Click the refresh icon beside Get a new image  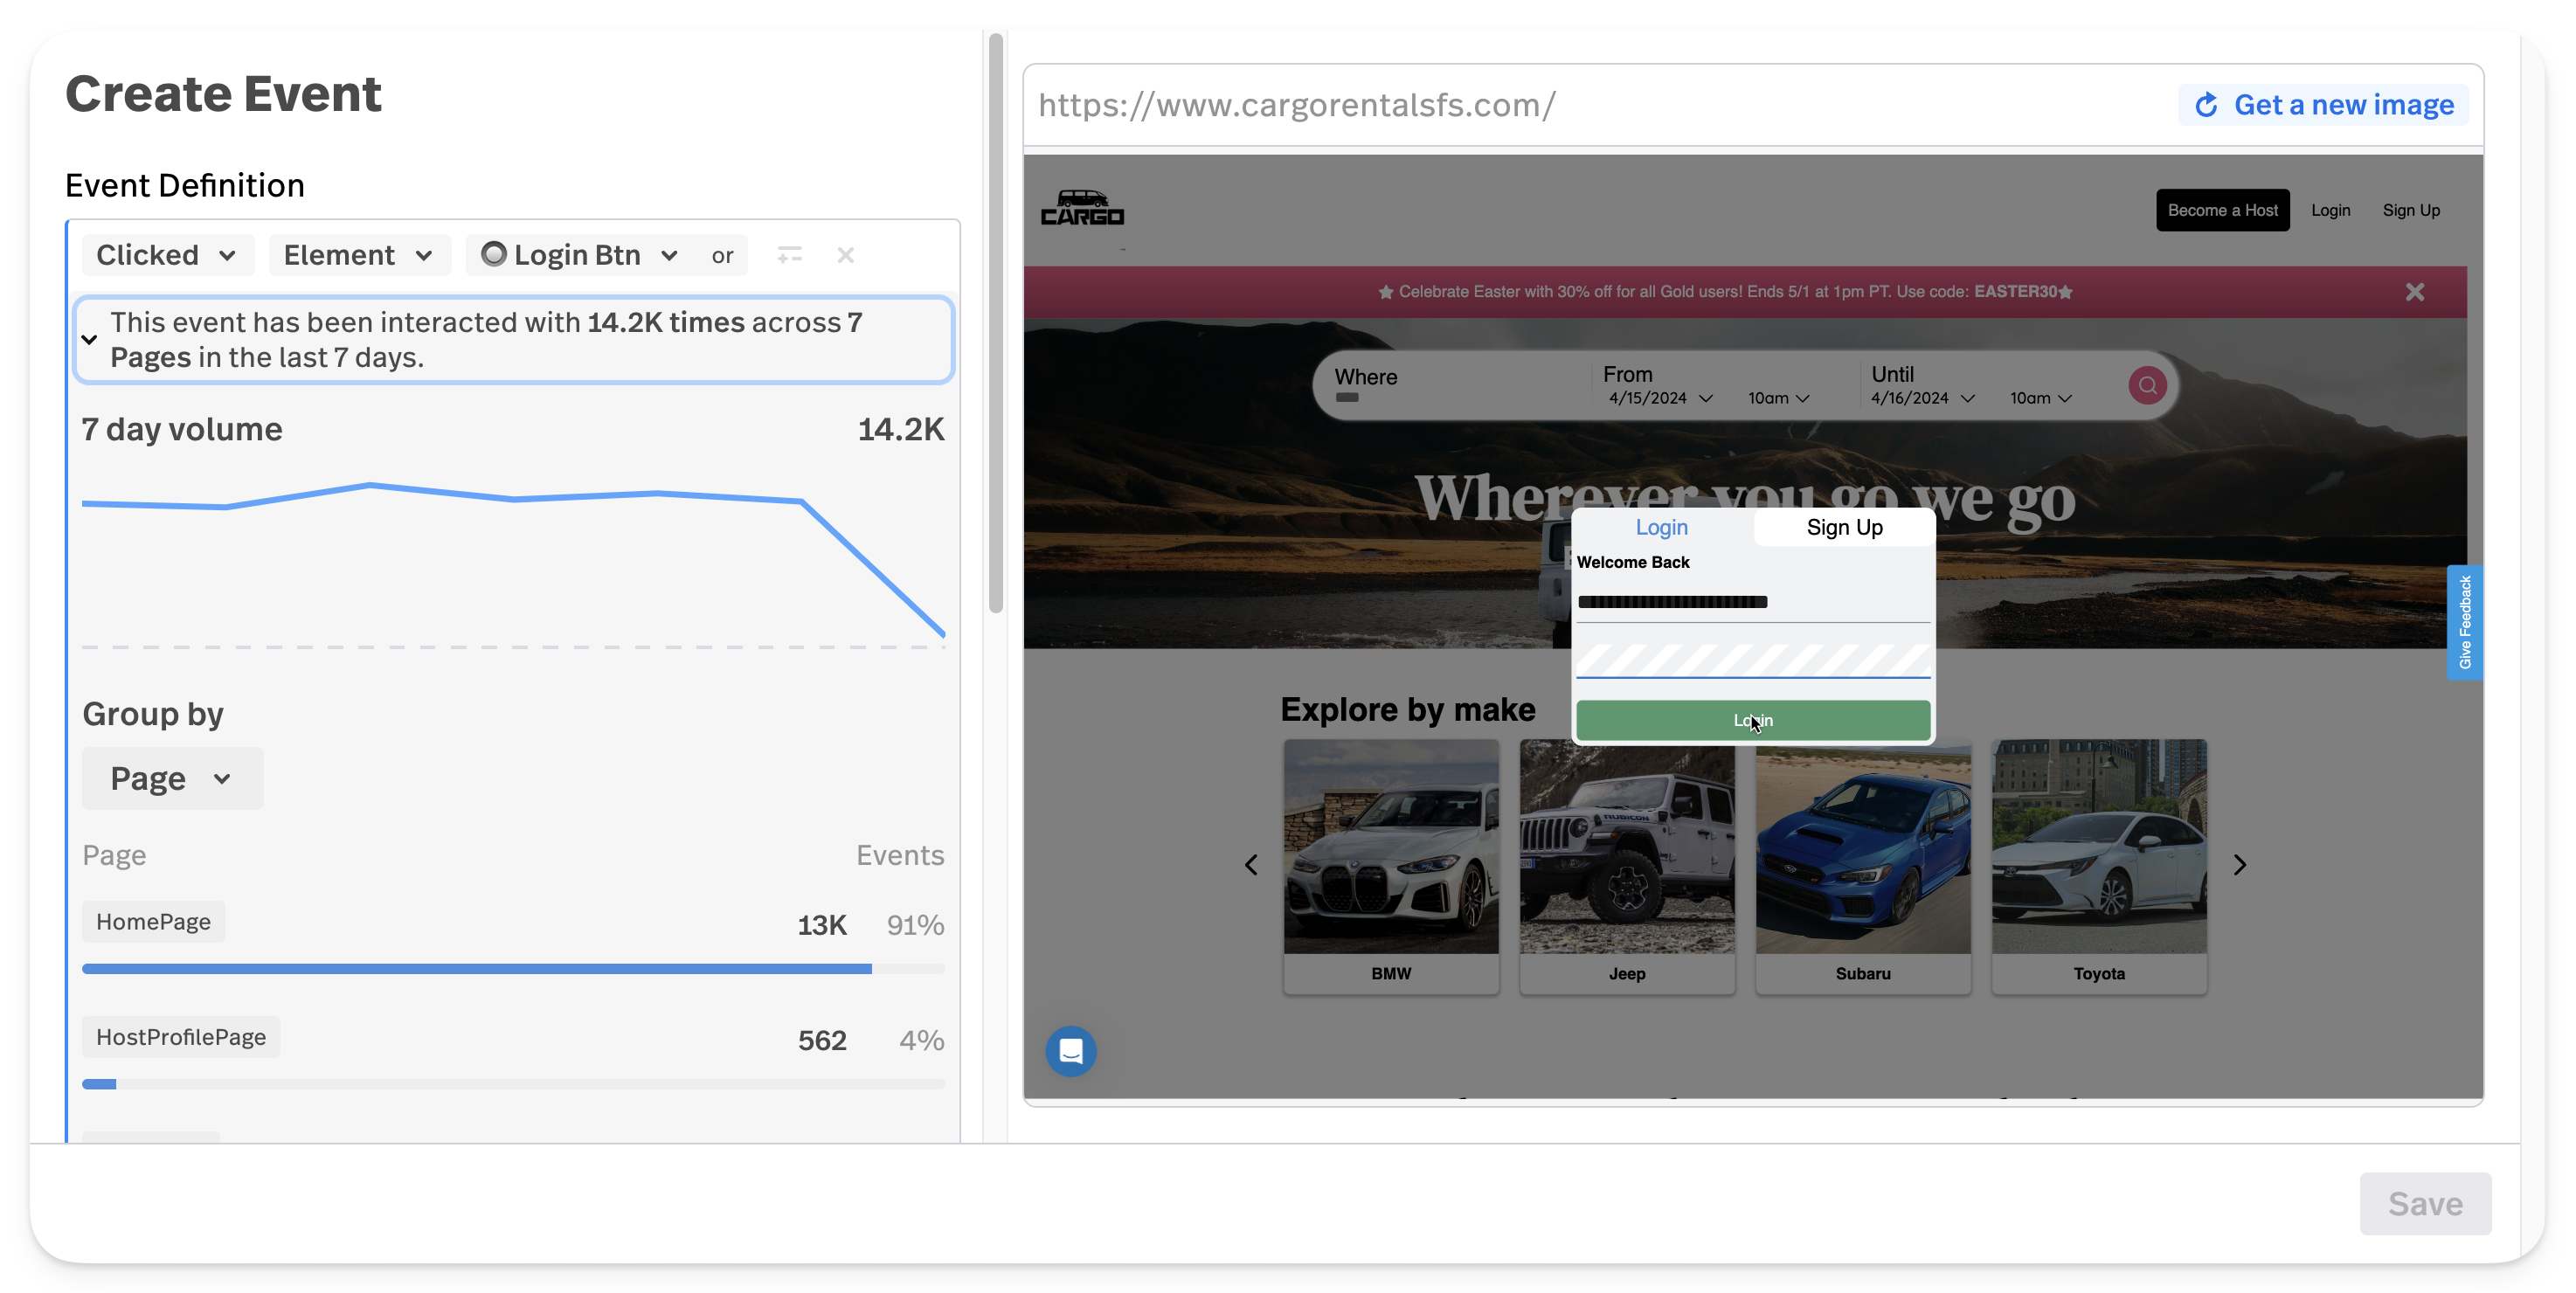pyautogui.click(x=2206, y=105)
